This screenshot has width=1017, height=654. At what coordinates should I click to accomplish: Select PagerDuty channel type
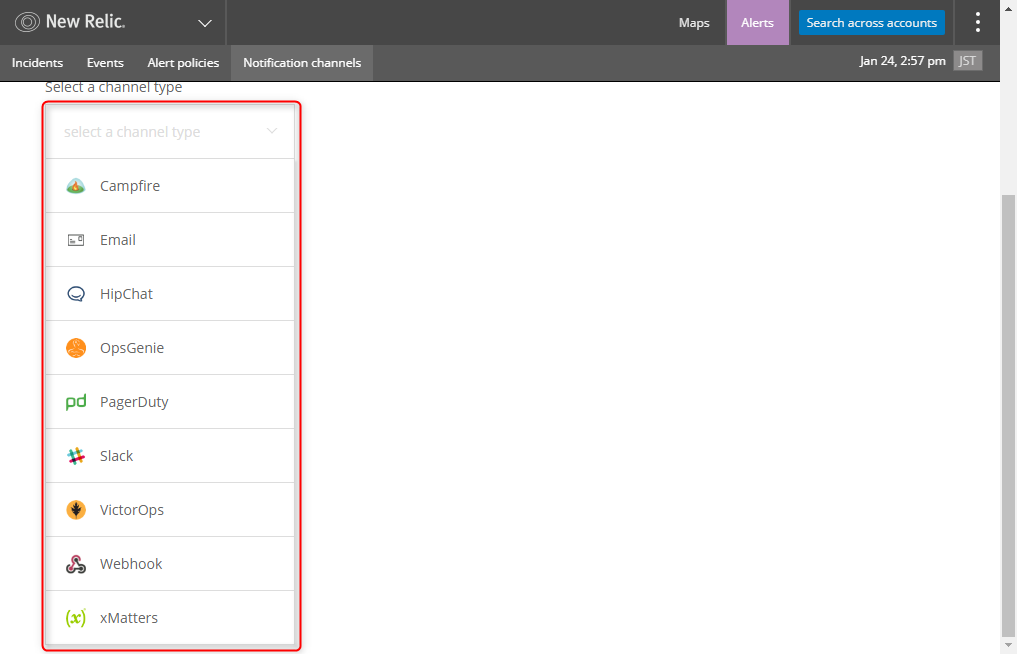pyautogui.click(x=170, y=402)
